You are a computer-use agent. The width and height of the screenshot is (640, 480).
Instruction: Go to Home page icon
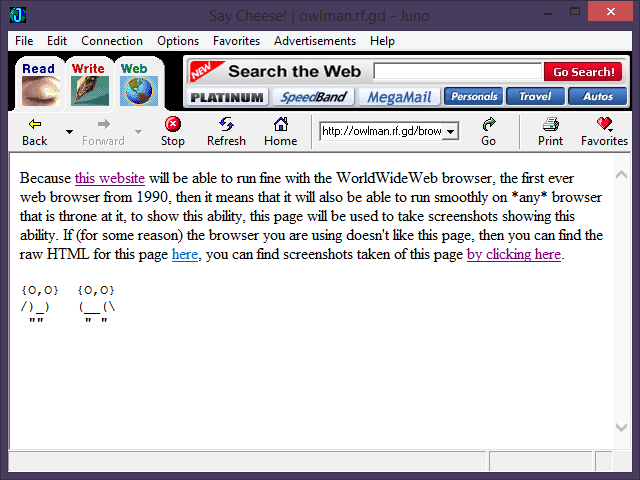pyautogui.click(x=280, y=124)
